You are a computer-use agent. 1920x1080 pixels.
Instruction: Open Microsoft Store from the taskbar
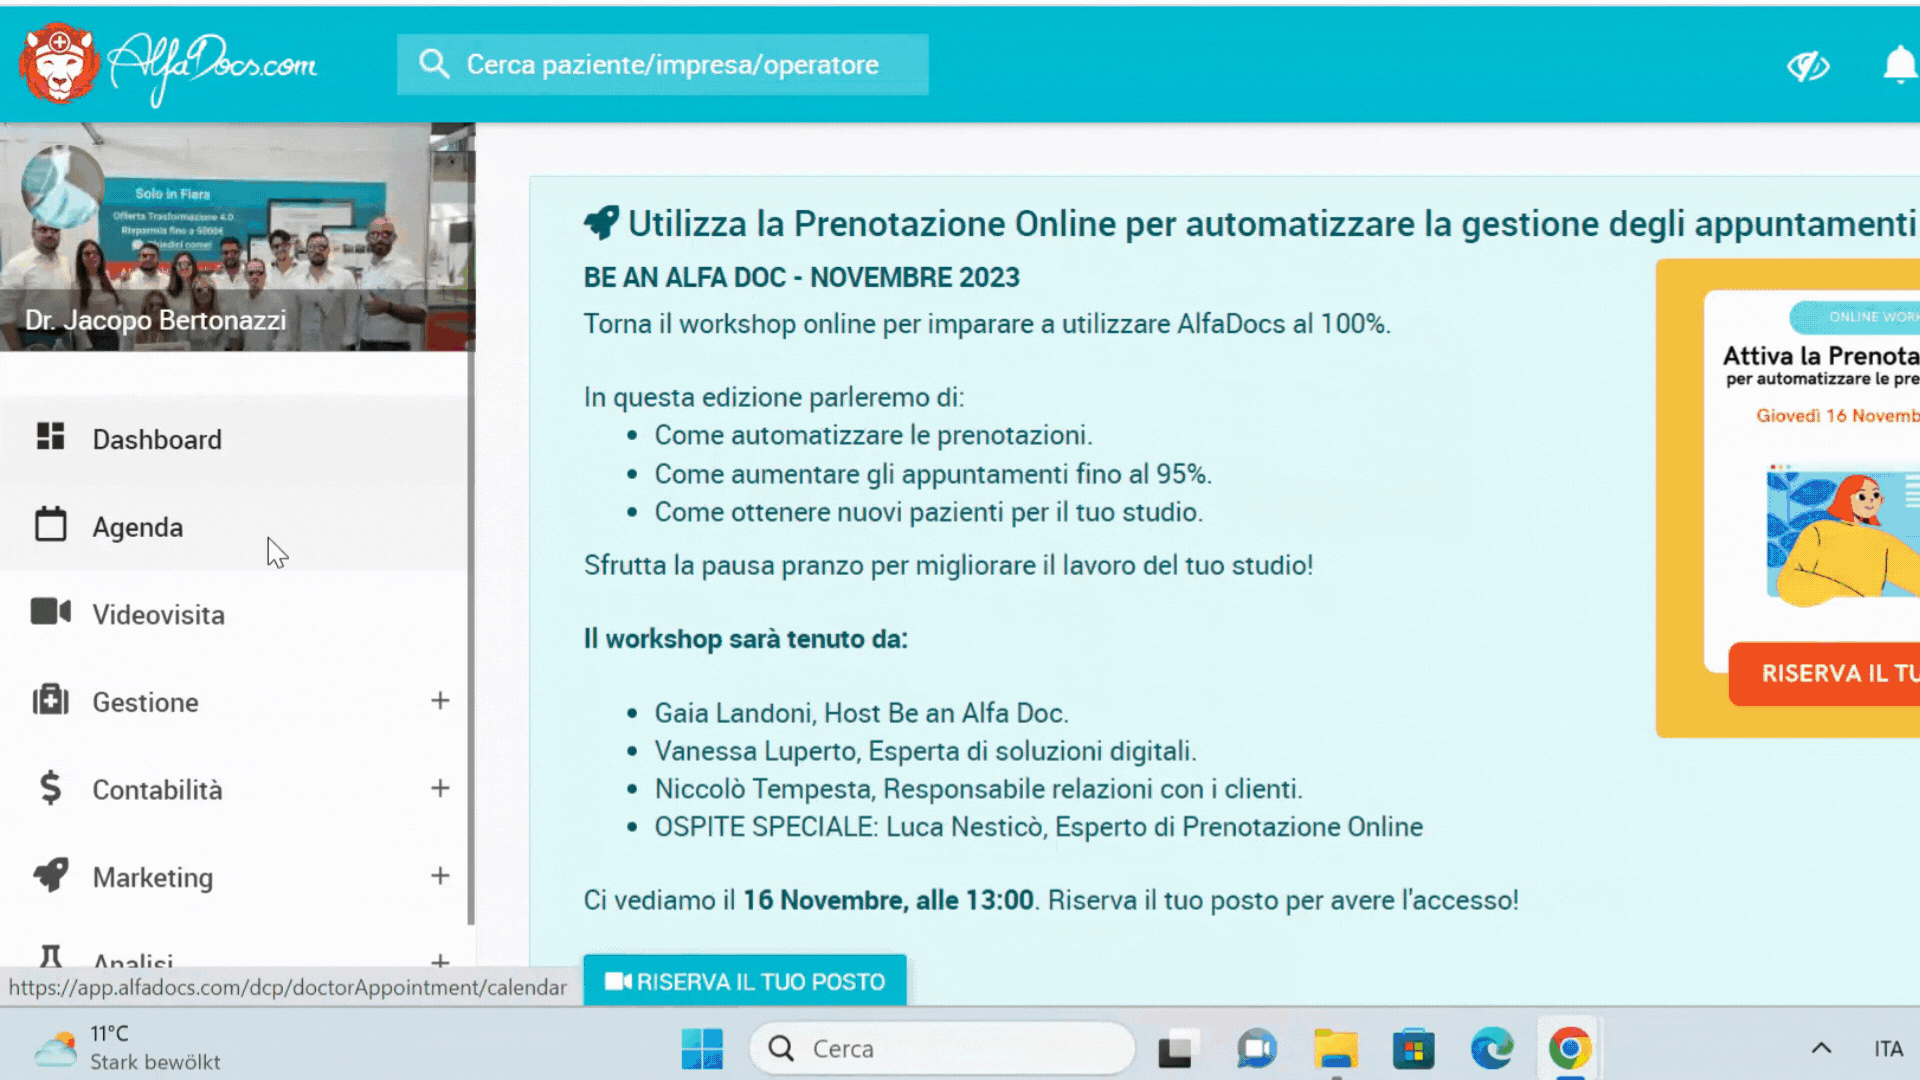(1413, 1049)
